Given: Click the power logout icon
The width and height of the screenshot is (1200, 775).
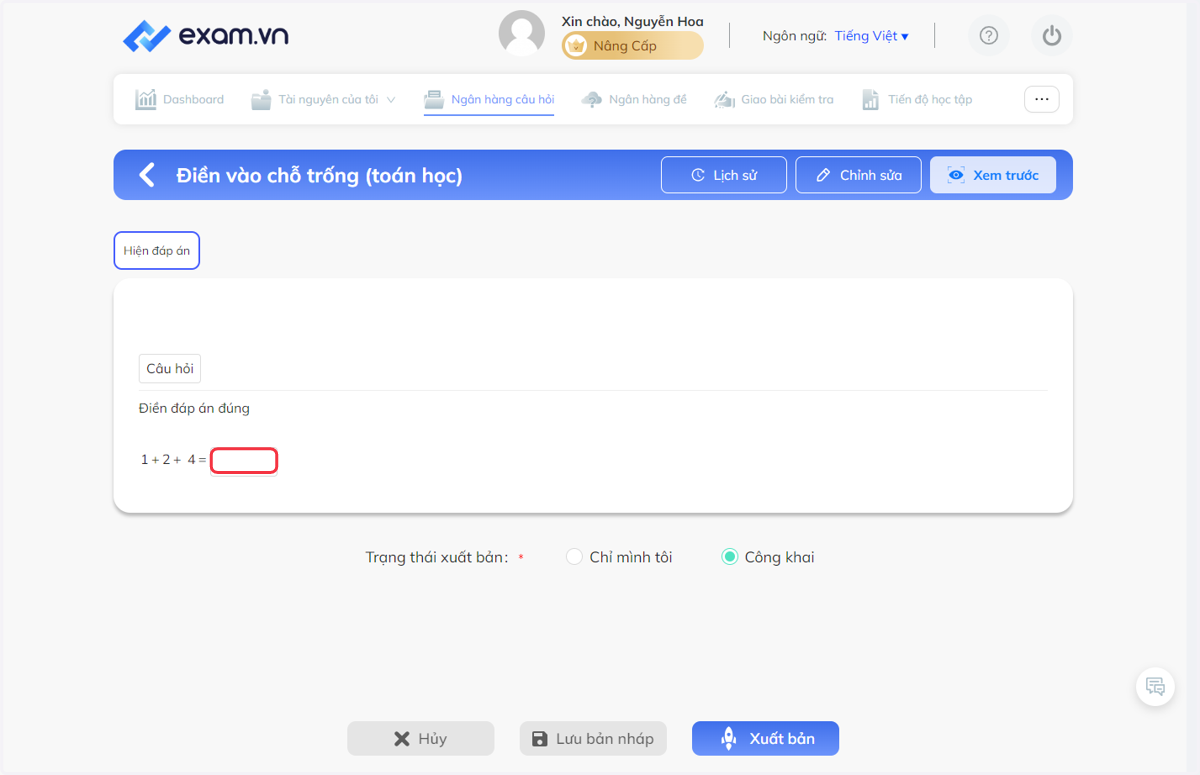Looking at the screenshot, I should pos(1051,36).
